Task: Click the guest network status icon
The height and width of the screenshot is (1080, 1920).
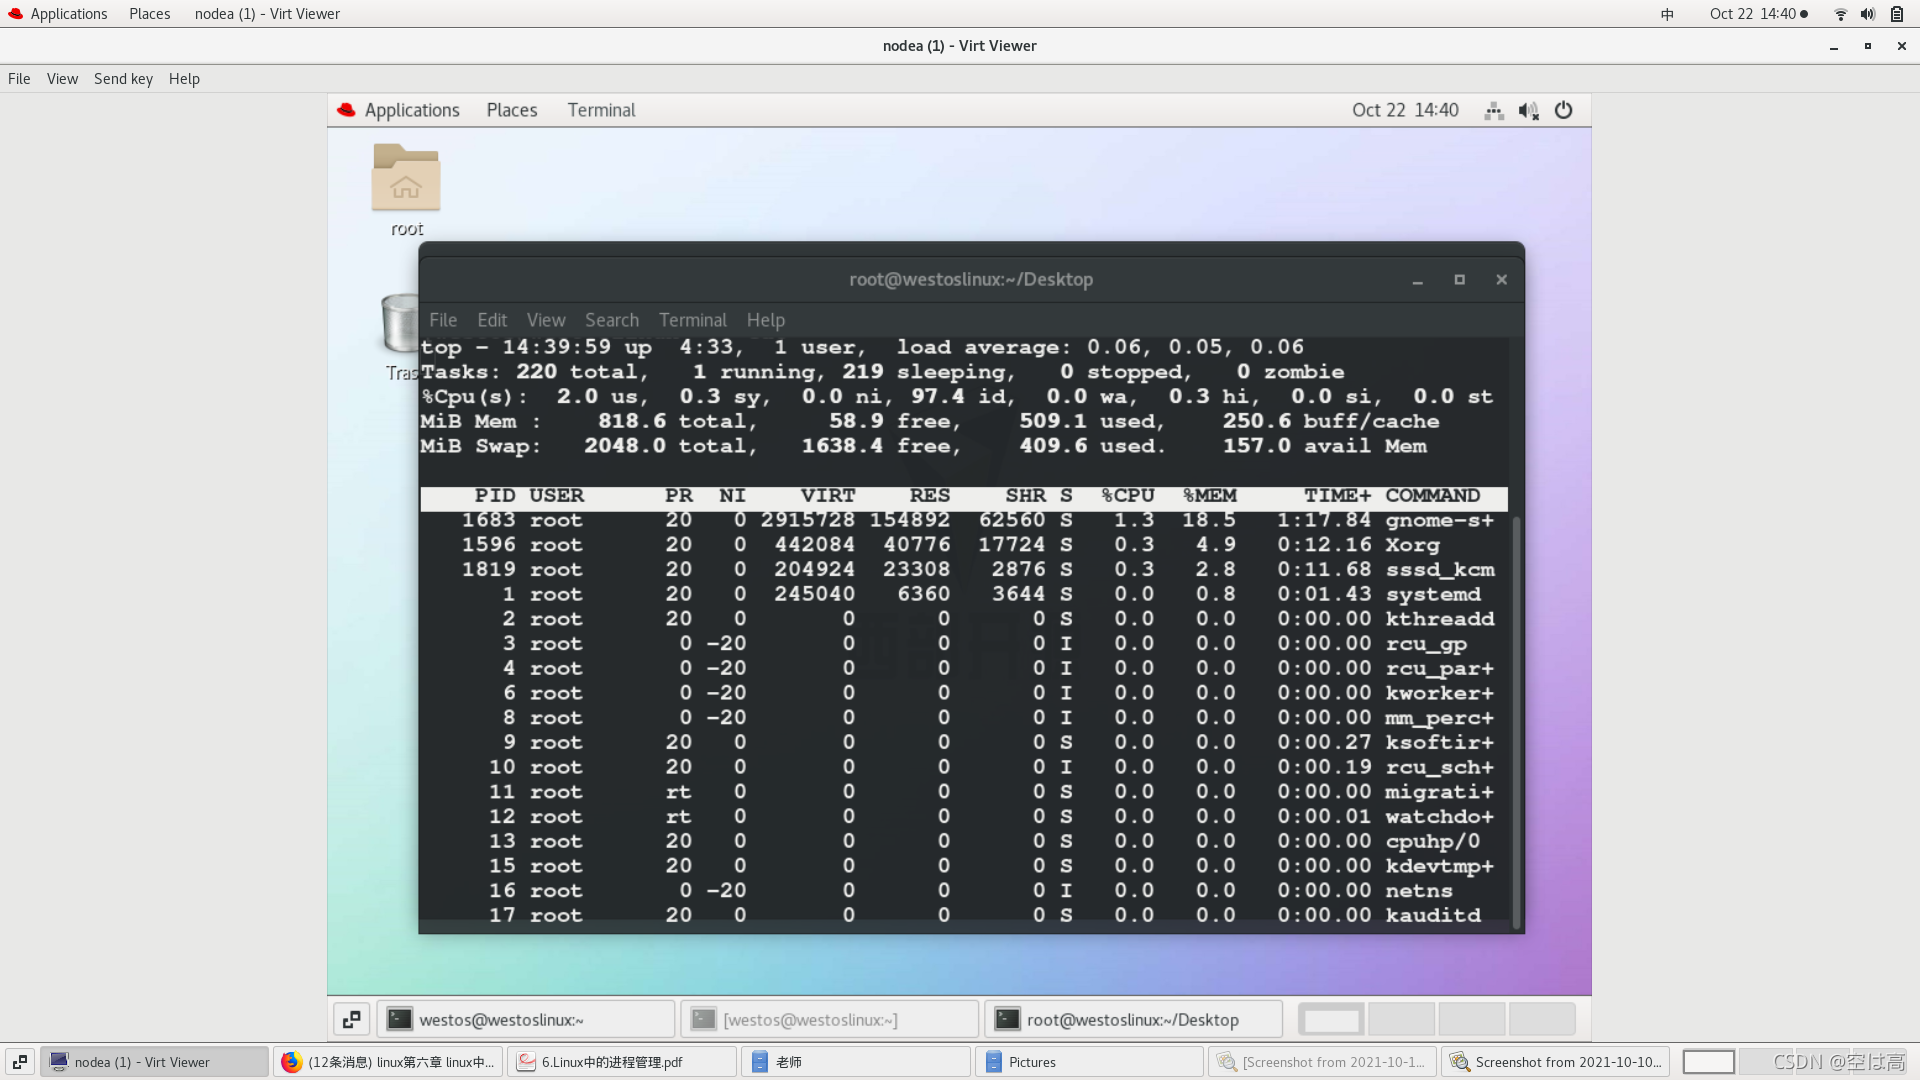Action: coord(1494,111)
